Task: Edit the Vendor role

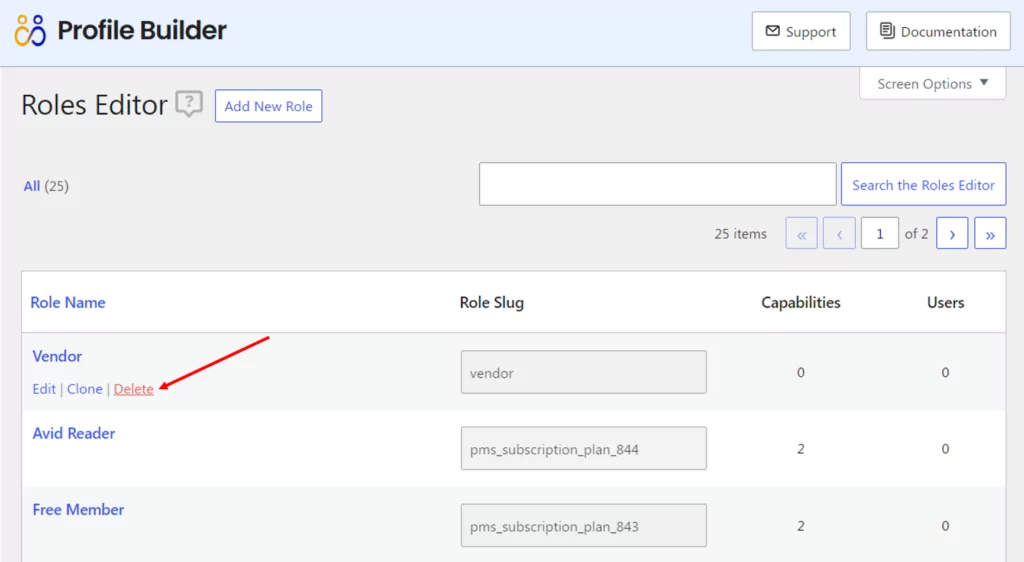Action: tap(44, 389)
